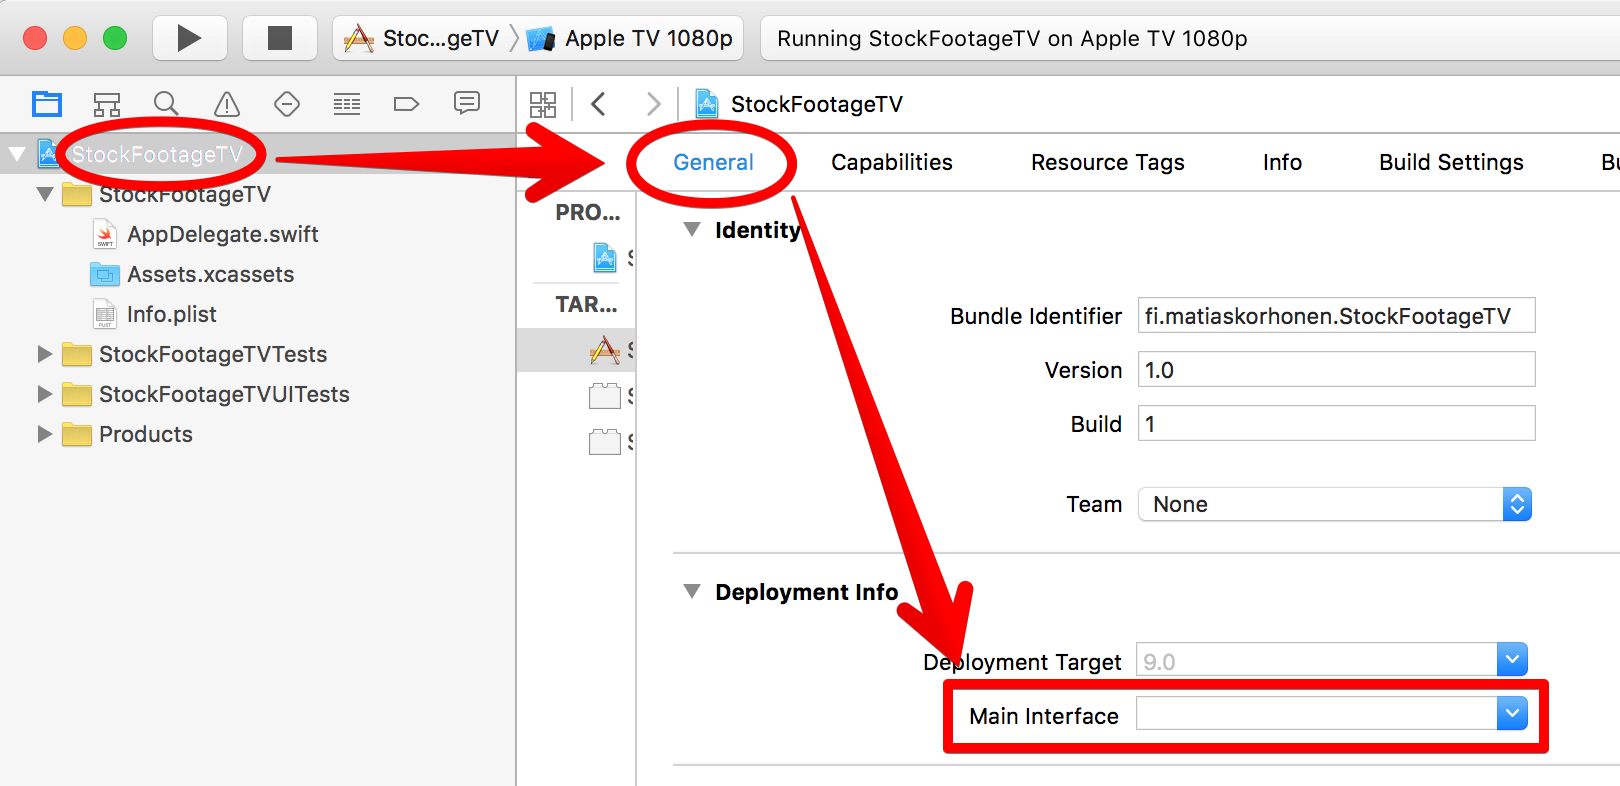This screenshot has height=786, width=1620.
Task: Open the Deployment Target dropdown arrow
Action: (1512, 660)
